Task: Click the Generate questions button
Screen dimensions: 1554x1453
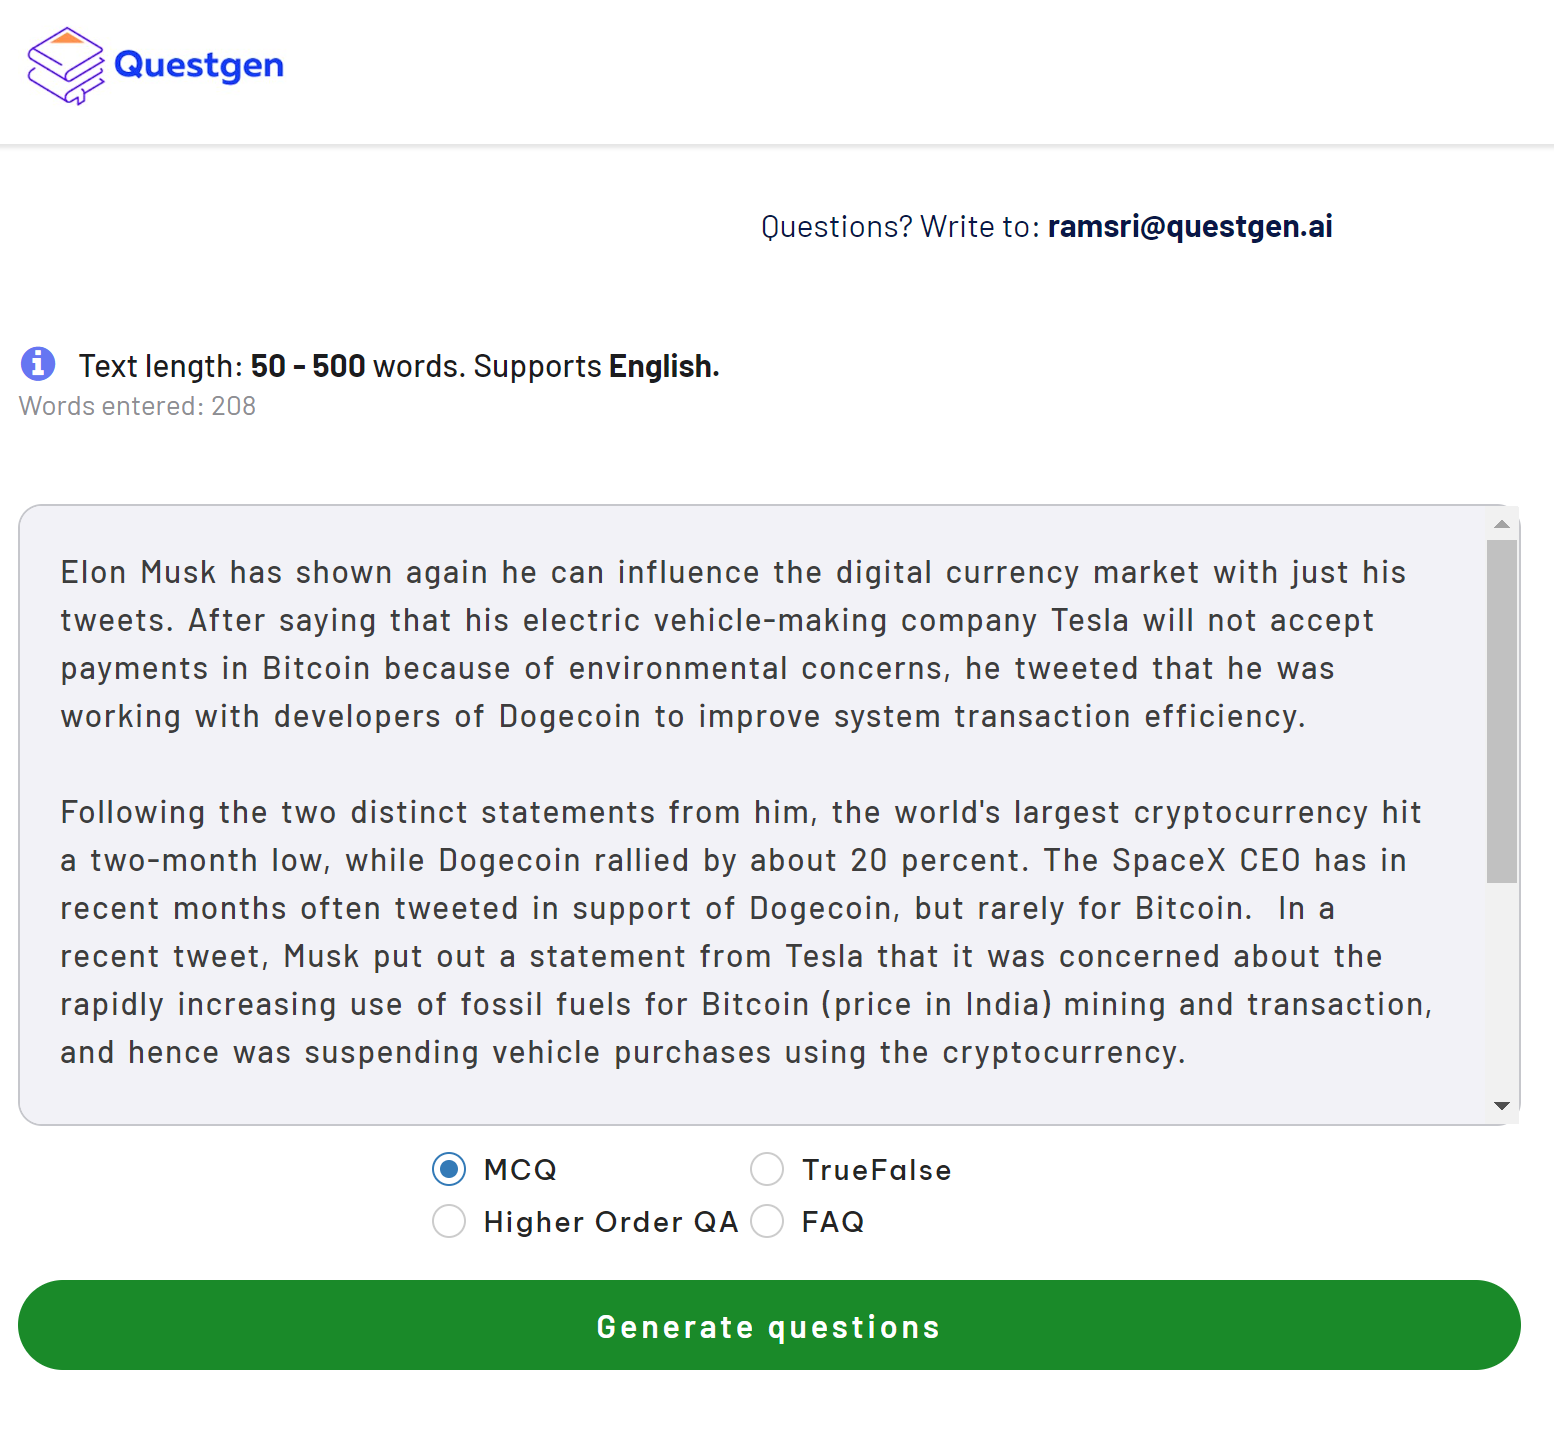Action: (x=769, y=1325)
